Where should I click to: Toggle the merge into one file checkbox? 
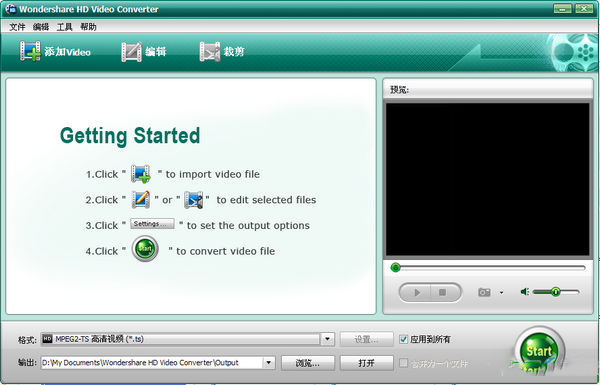(x=403, y=363)
